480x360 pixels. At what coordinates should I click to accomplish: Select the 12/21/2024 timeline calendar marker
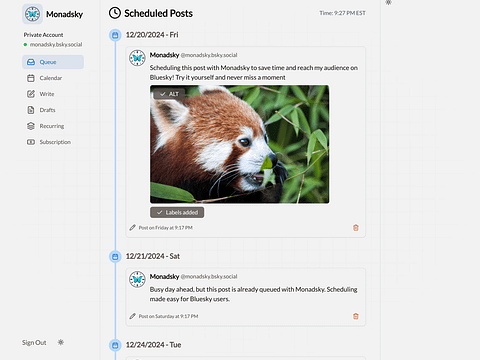click(115, 257)
